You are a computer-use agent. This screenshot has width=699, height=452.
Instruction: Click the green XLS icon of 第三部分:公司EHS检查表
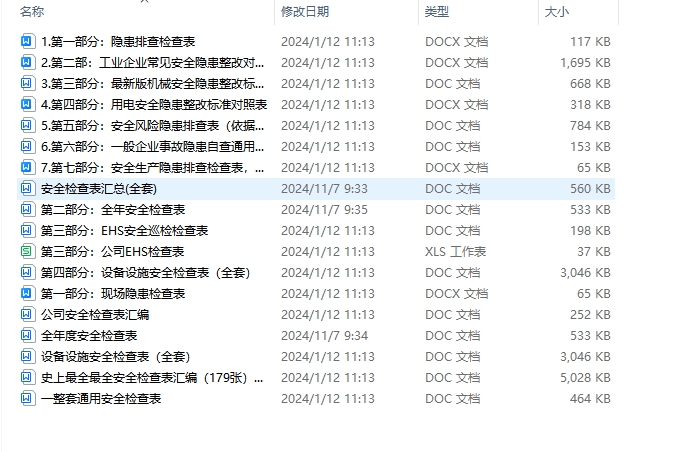[27, 251]
